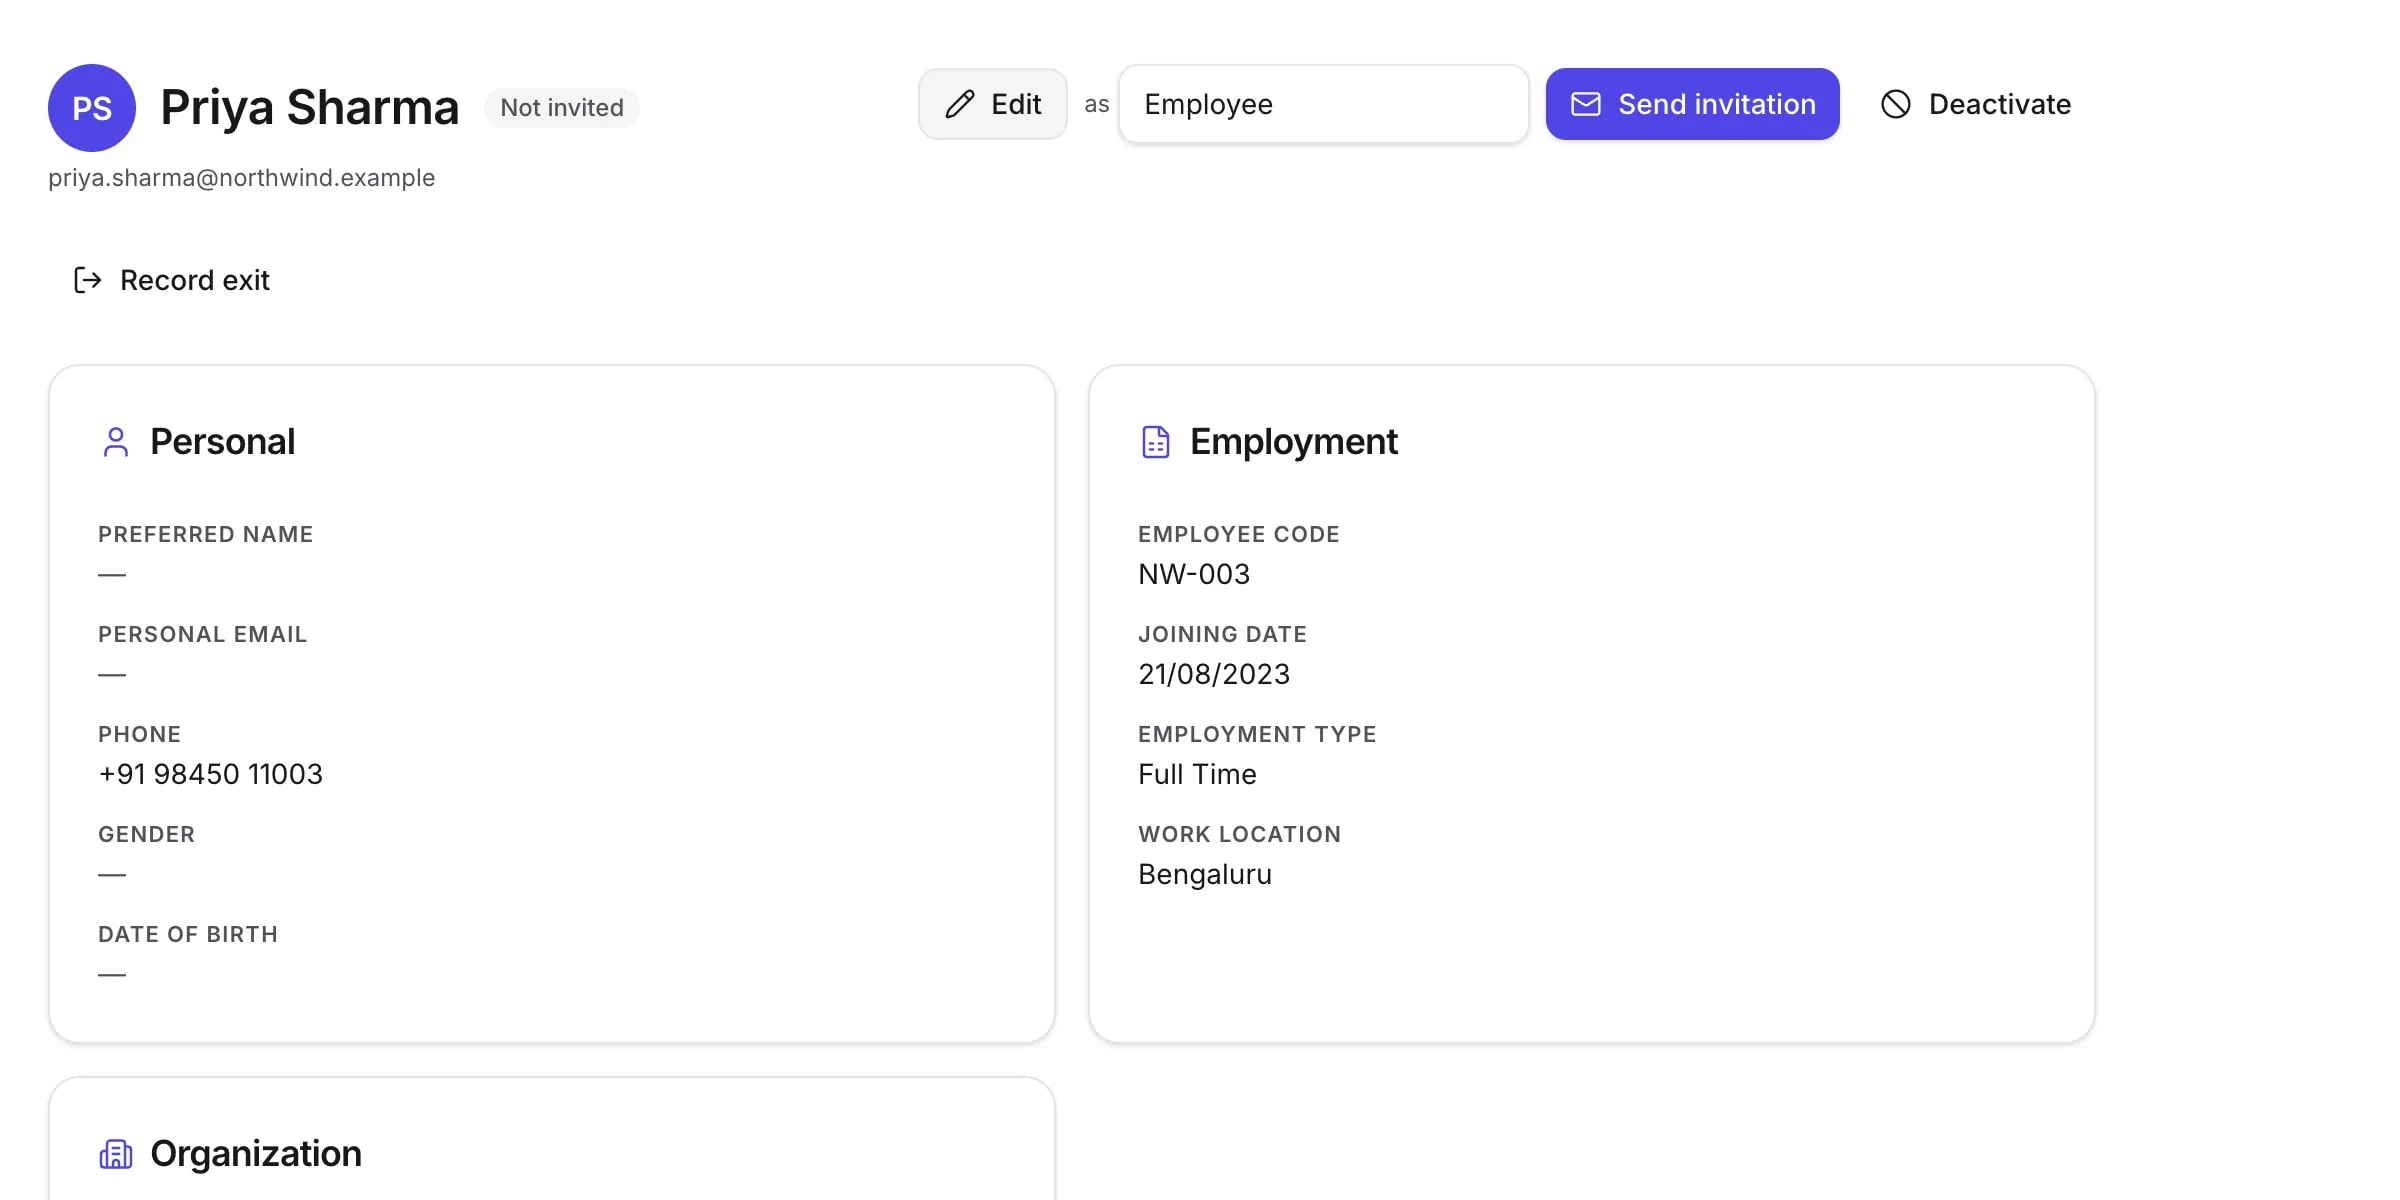Click the PHONE label
The width and height of the screenshot is (2400, 1200).
tap(140, 734)
